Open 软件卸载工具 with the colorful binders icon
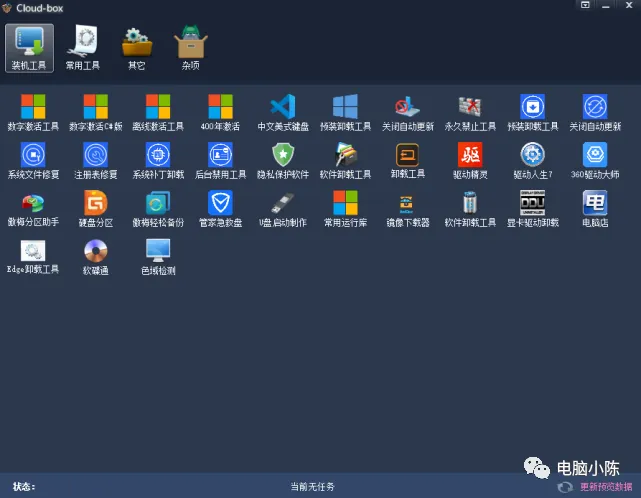 [x=345, y=161]
